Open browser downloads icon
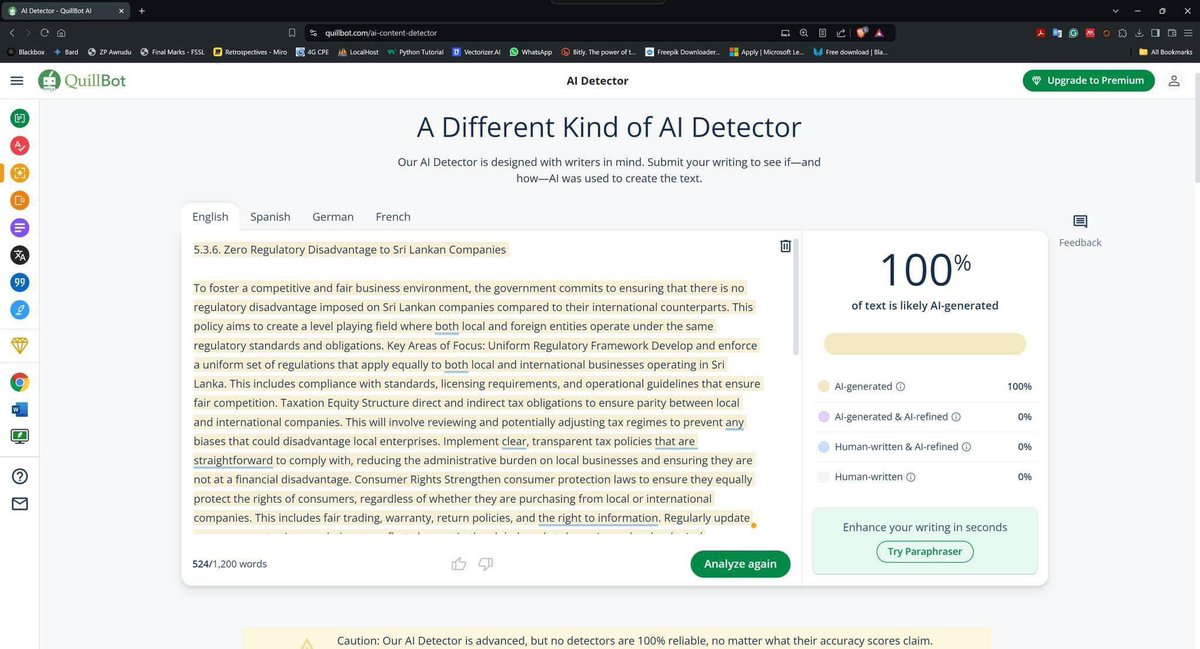The image size is (1200, 649). point(1139,32)
